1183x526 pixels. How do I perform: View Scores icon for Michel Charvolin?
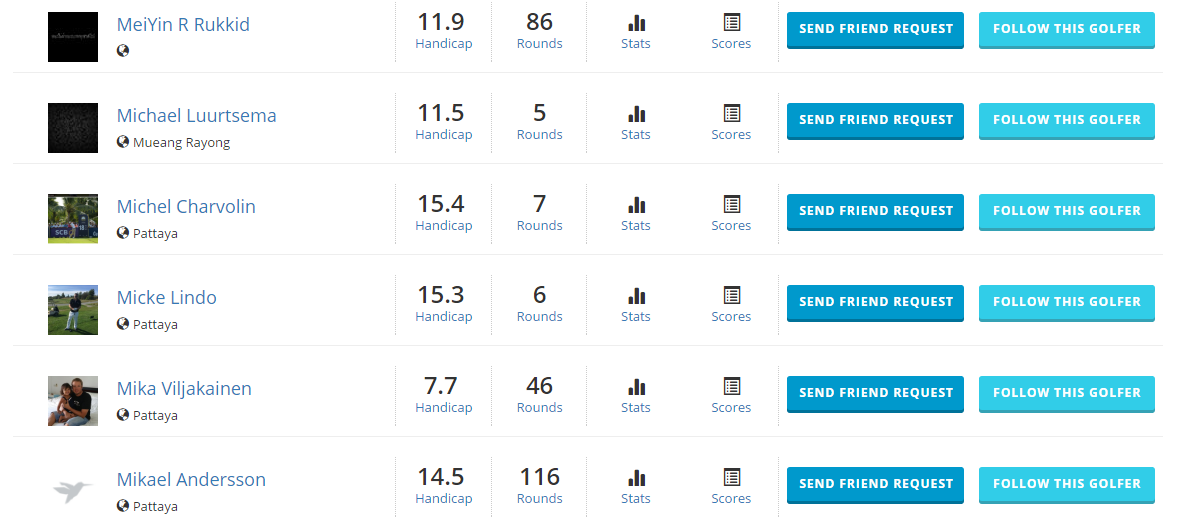point(731,205)
